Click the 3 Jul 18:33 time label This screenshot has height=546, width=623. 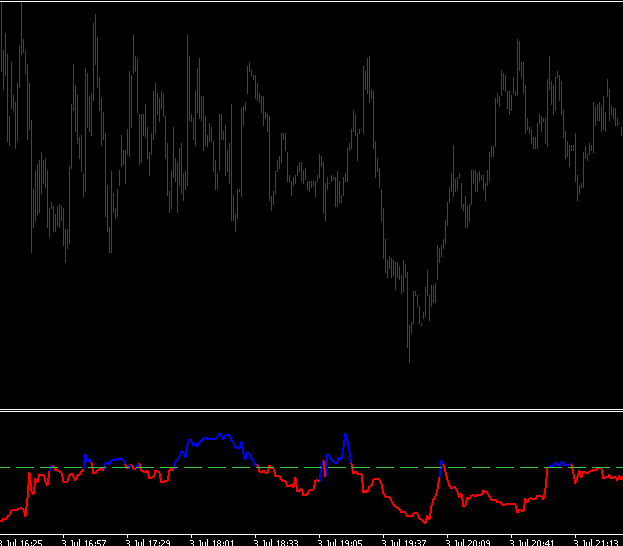276,543
